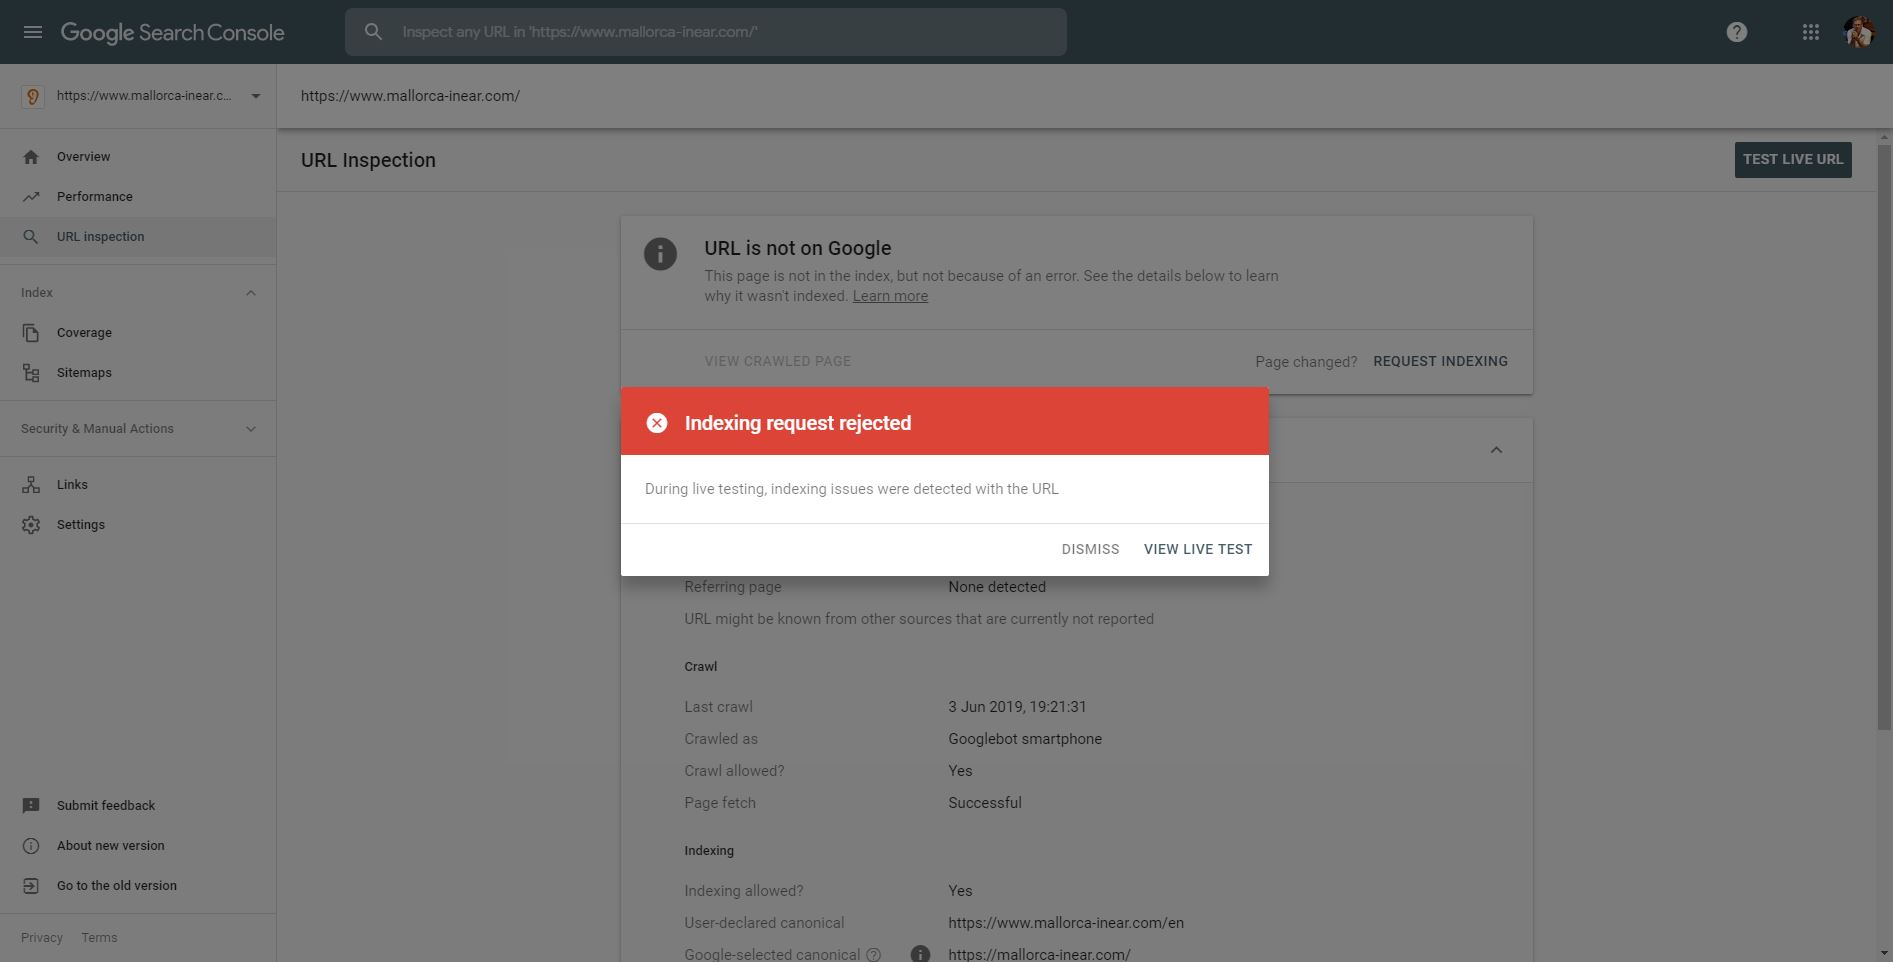This screenshot has width=1893, height=962.
Task: Click the Settings gear icon
Action: point(31,525)
